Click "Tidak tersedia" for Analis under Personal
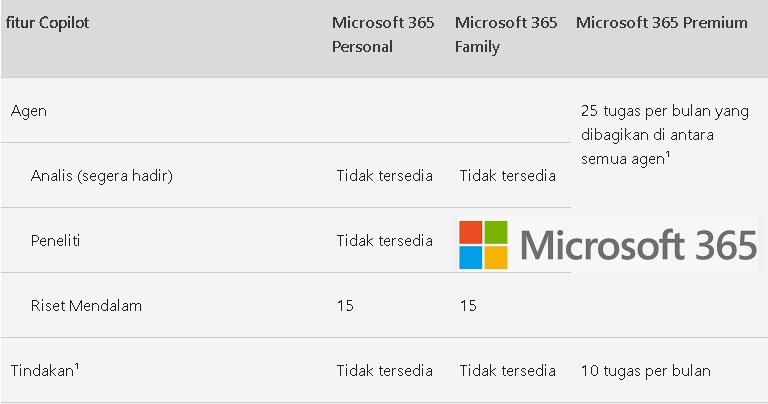Viewport: 768px width, 404px height. point(384,176)
